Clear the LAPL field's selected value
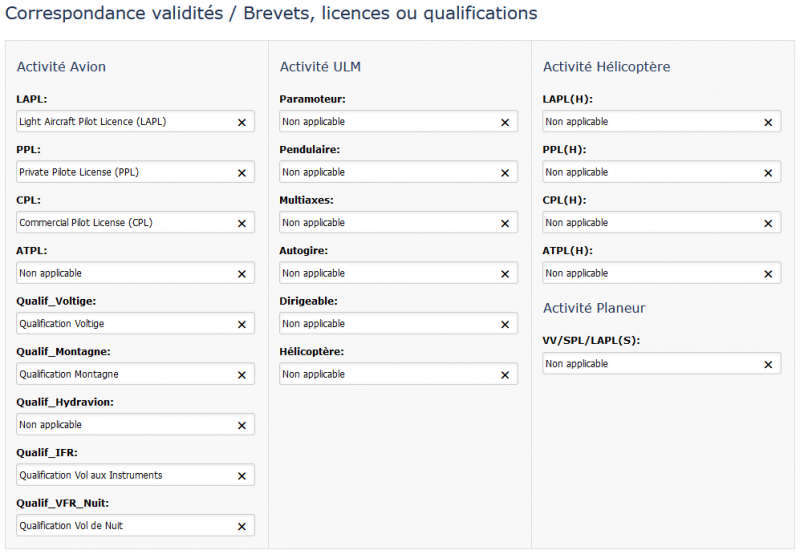Image resolution: width=800 pixels, height=554 pixels. (x=241, y=122)
